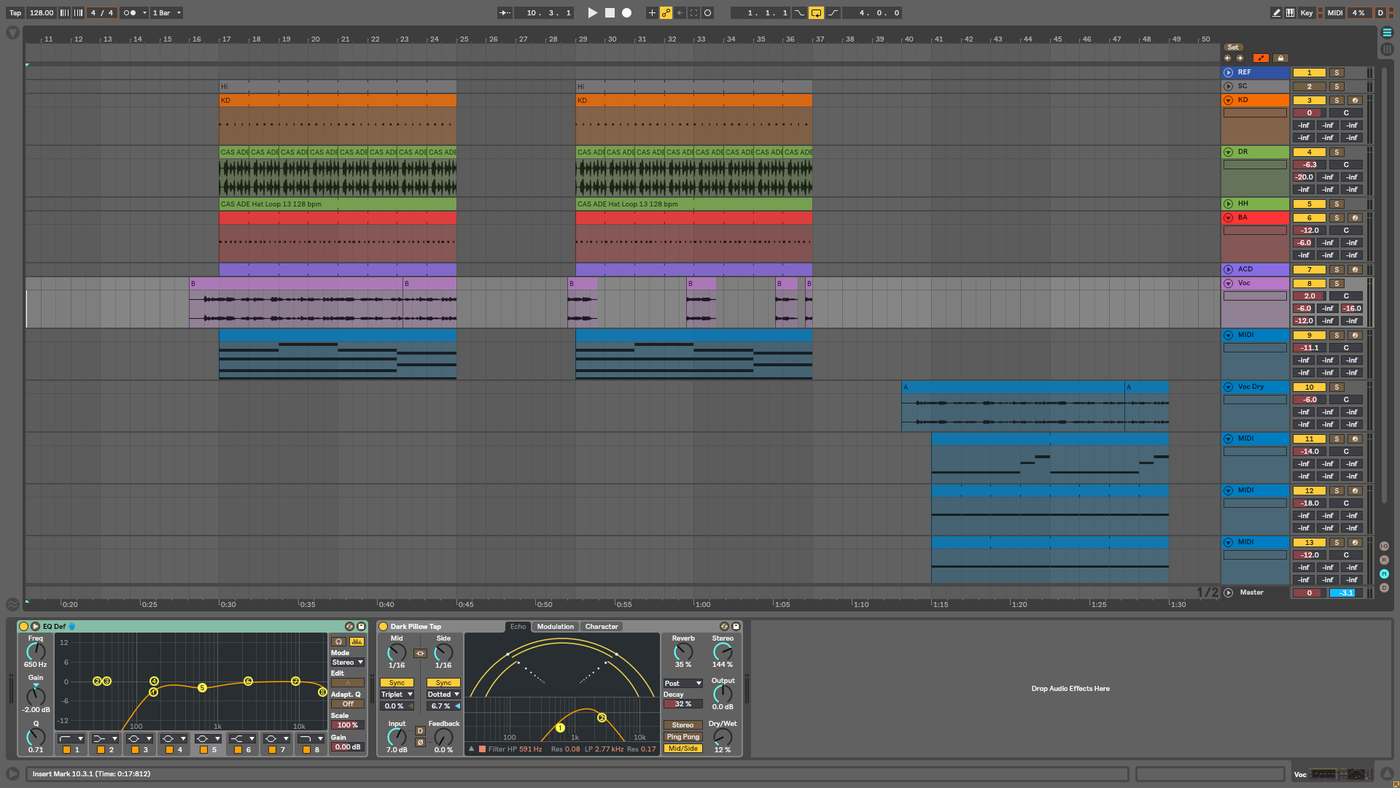Collapse the BA track

[1228, 217]
